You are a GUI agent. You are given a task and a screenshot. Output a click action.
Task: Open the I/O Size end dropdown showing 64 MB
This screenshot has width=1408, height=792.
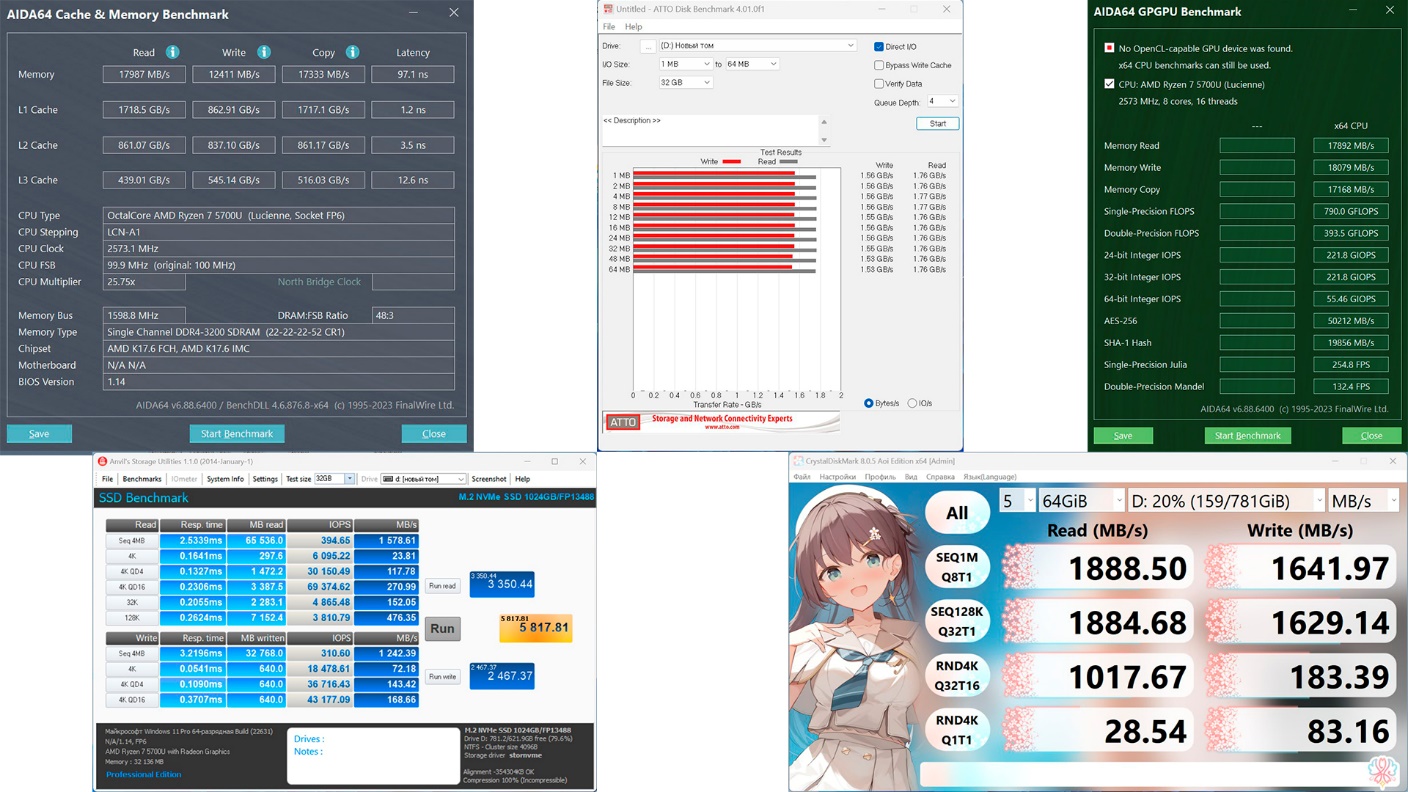coord(752,64)
